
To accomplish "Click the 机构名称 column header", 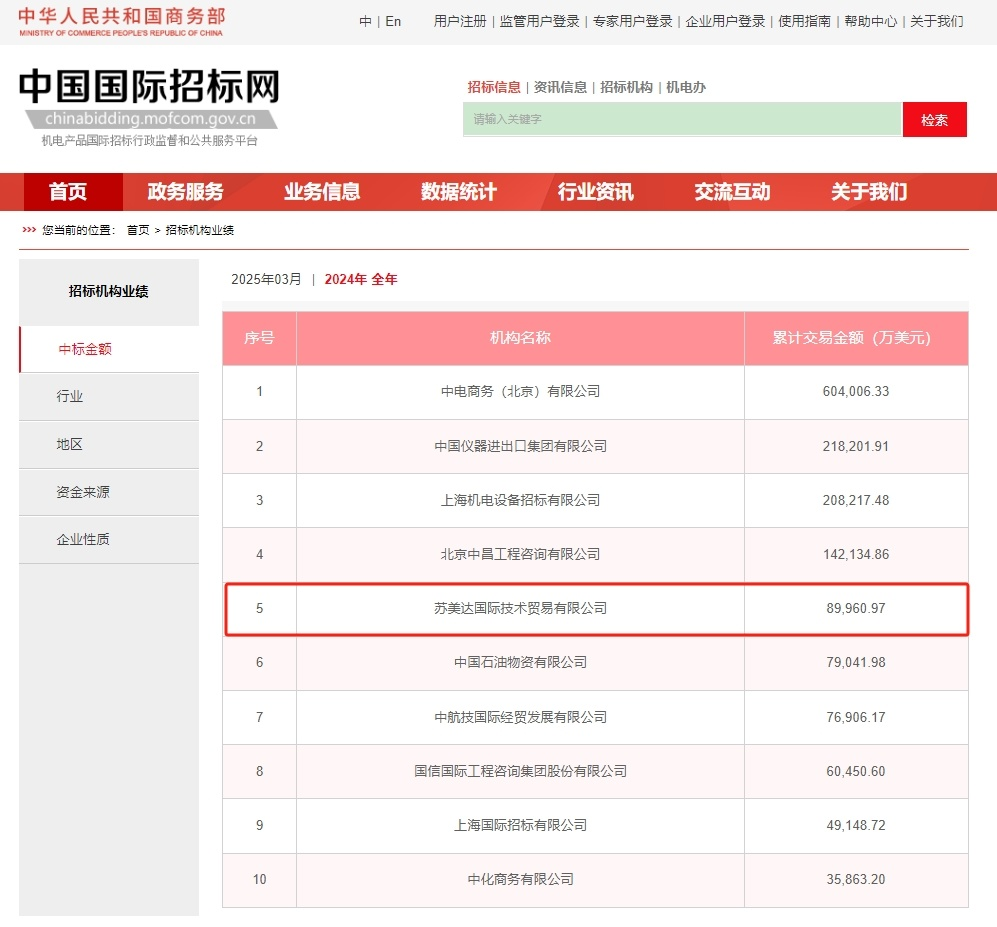I will pos(520,338).
